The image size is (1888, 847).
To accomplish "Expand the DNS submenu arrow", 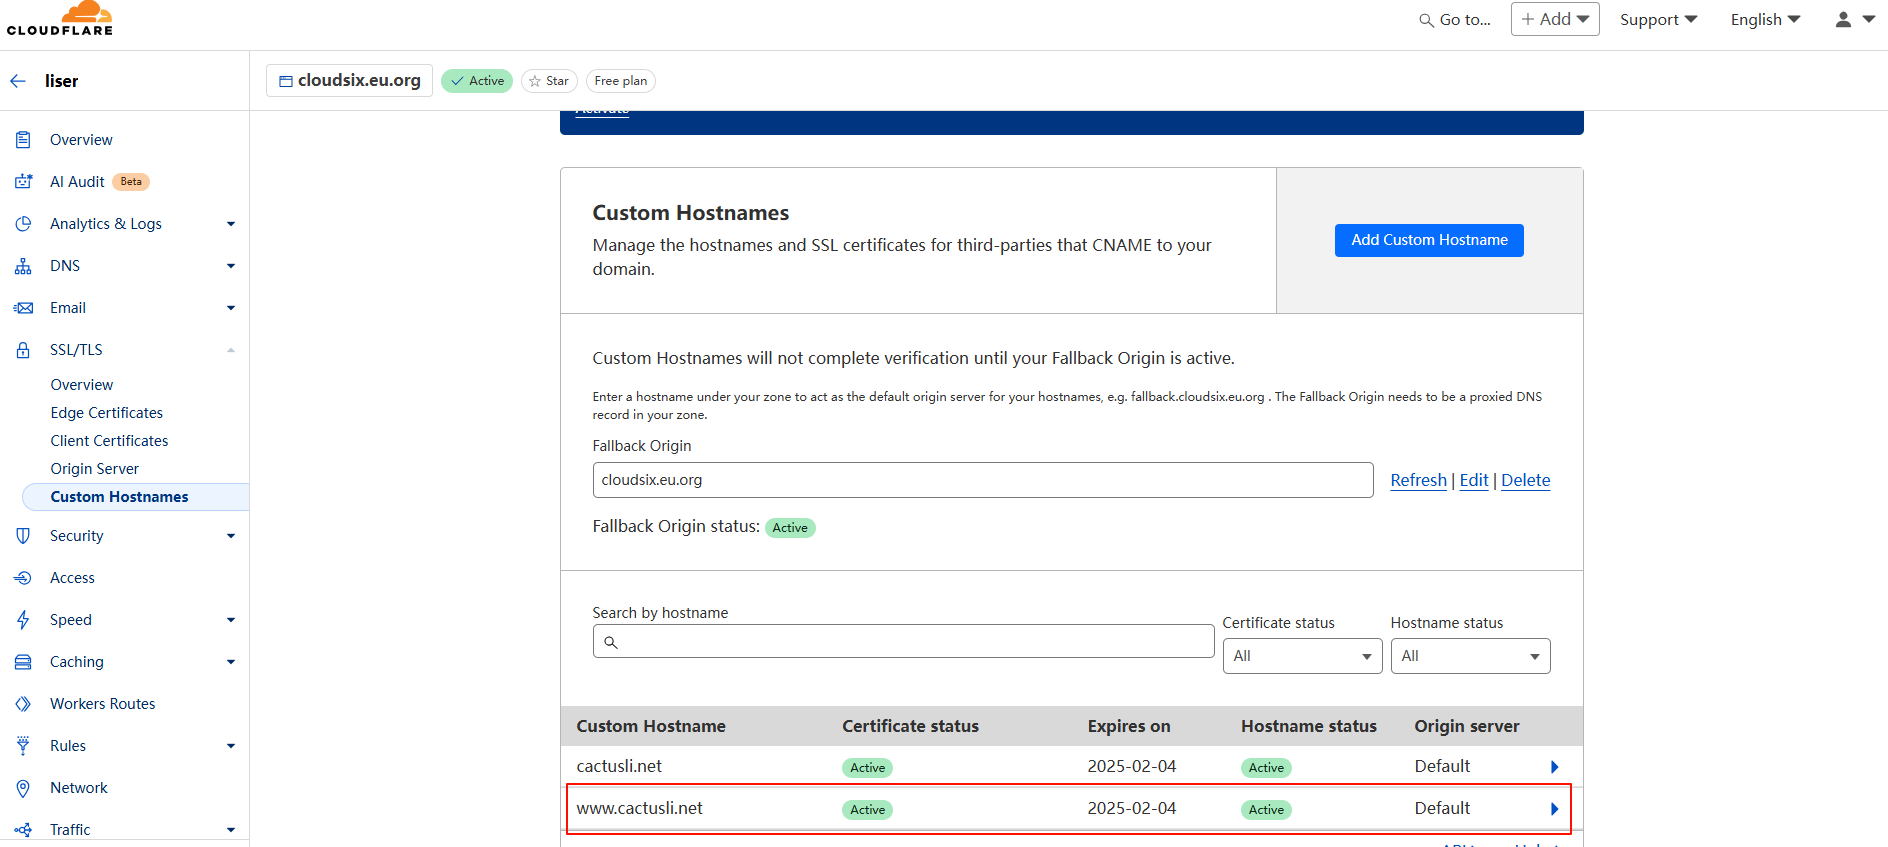I will point(231,266).
